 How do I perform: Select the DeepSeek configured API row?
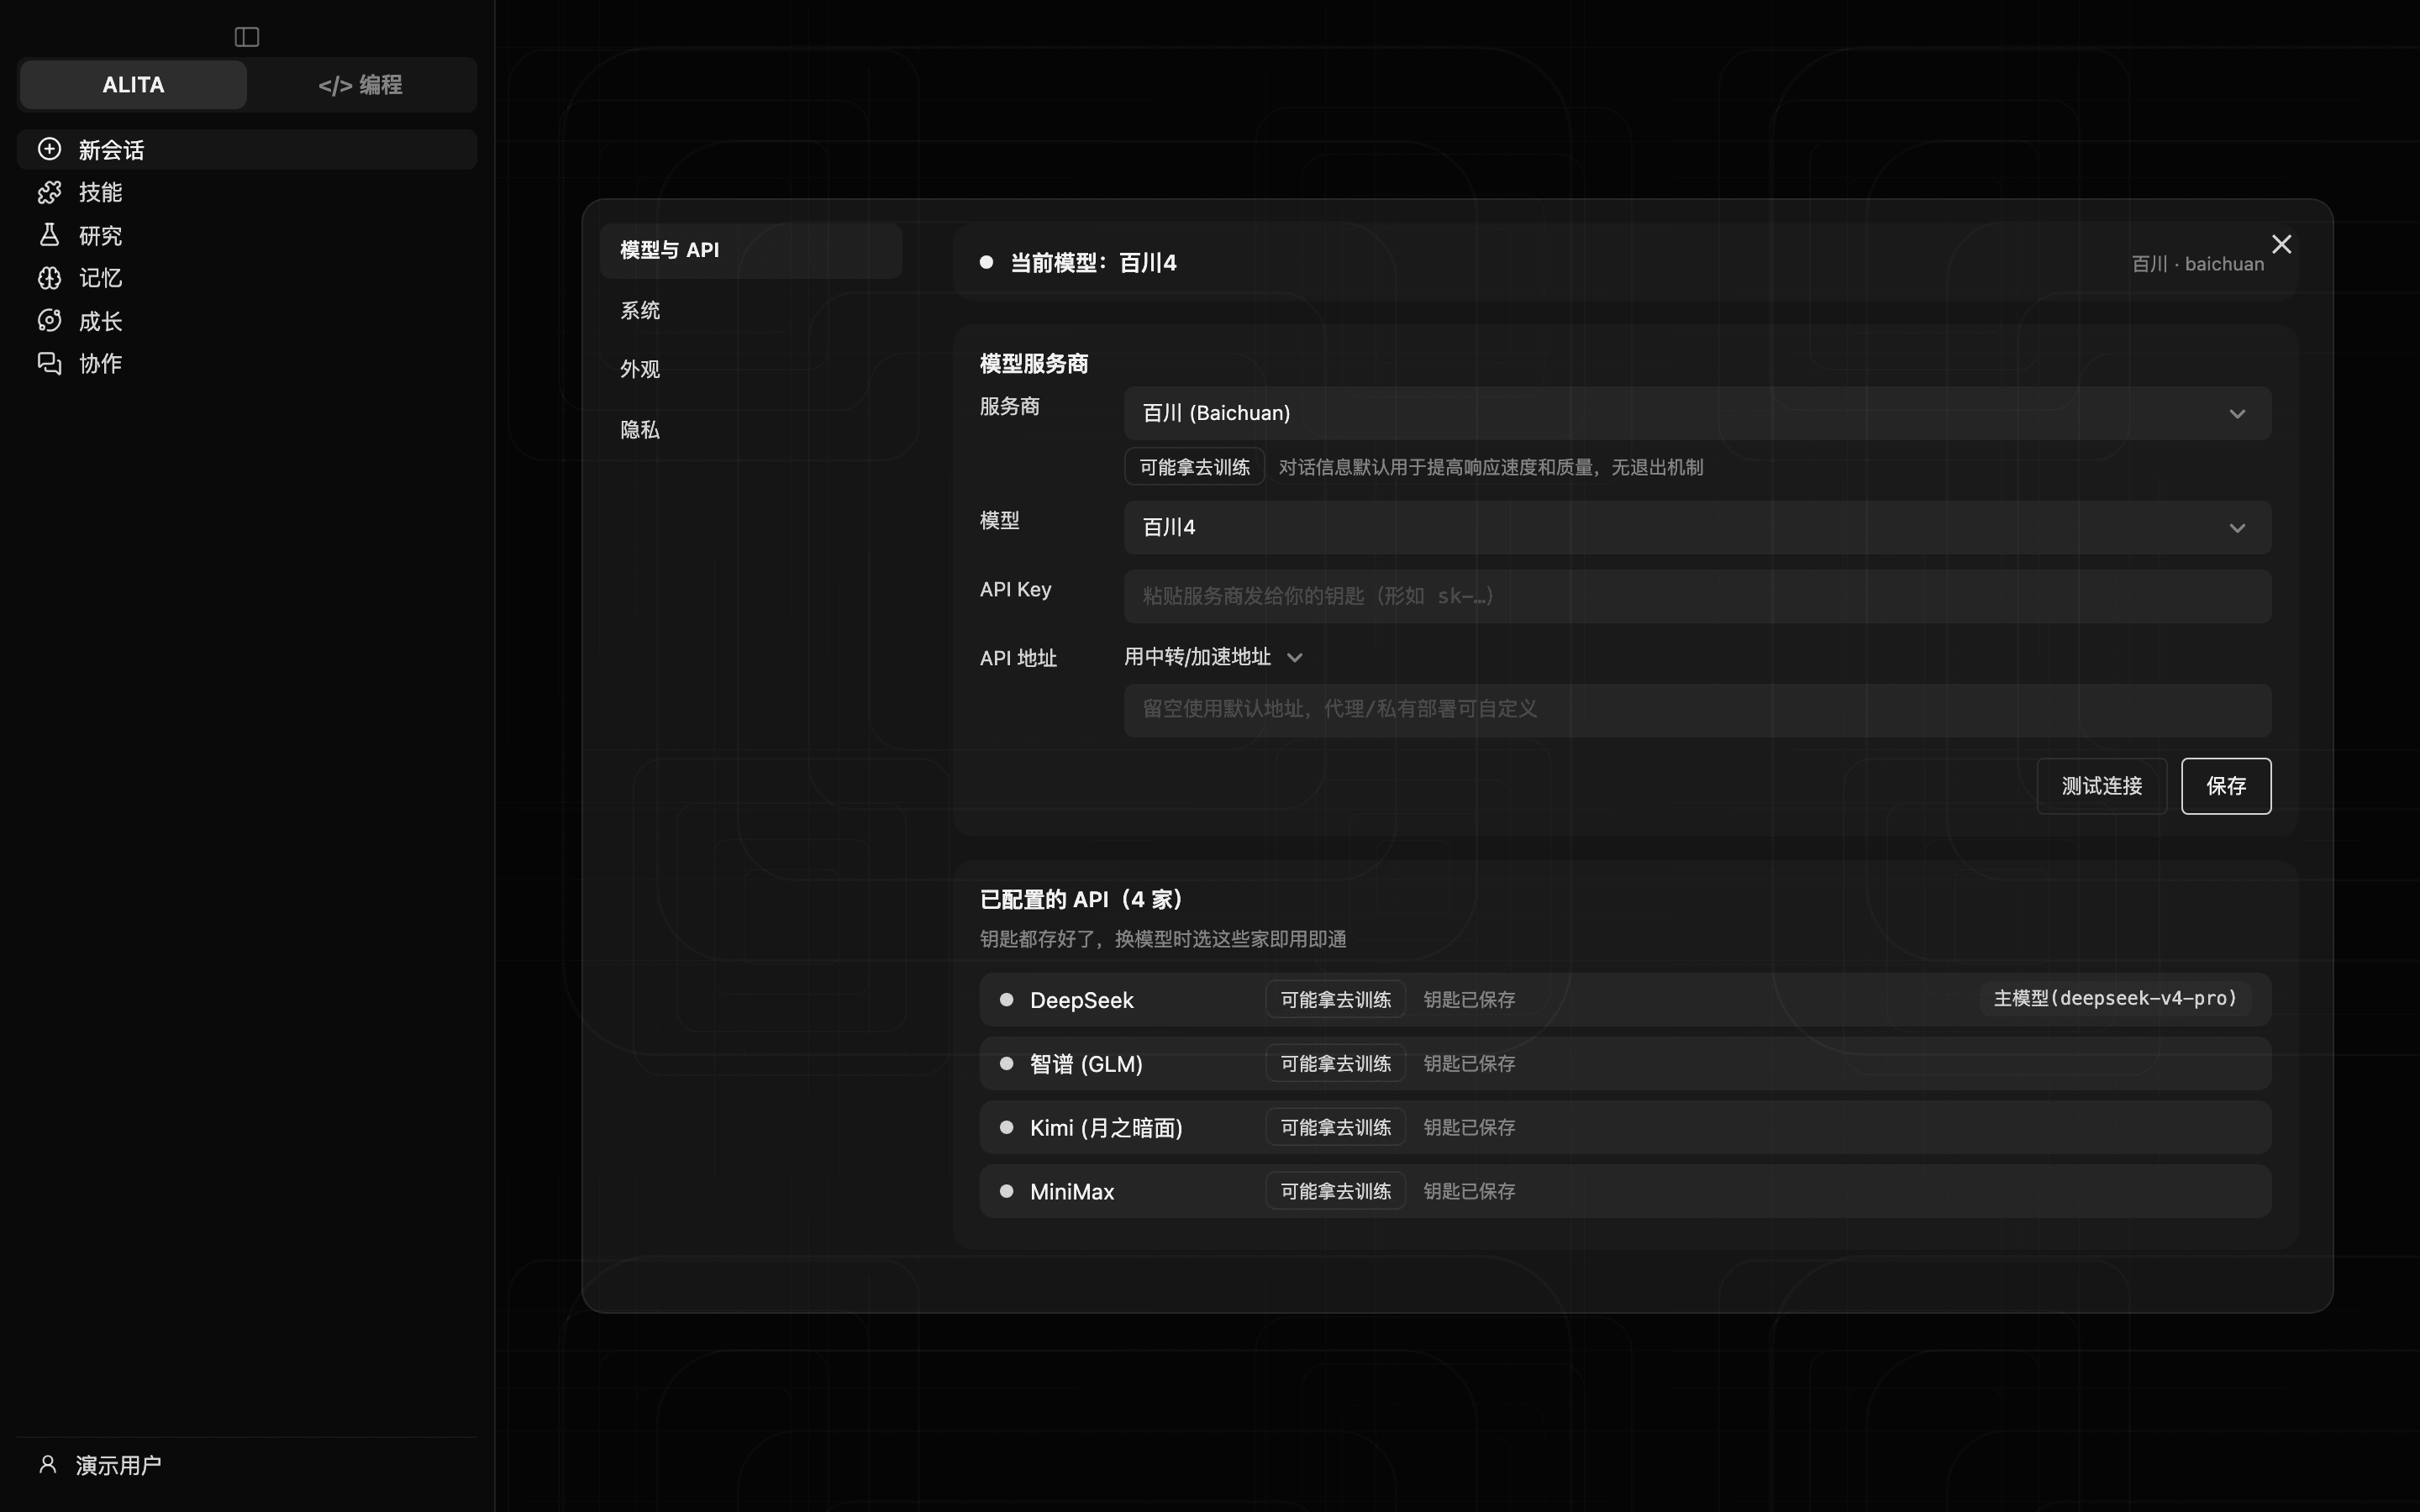coord(1625,1000)
